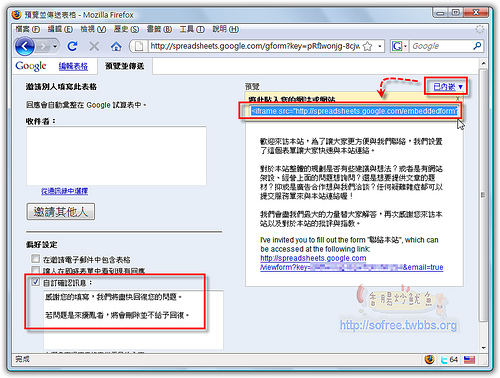
Task: Click the Firefox add-on icon in status bar
Action: click(x=430, y=359)
